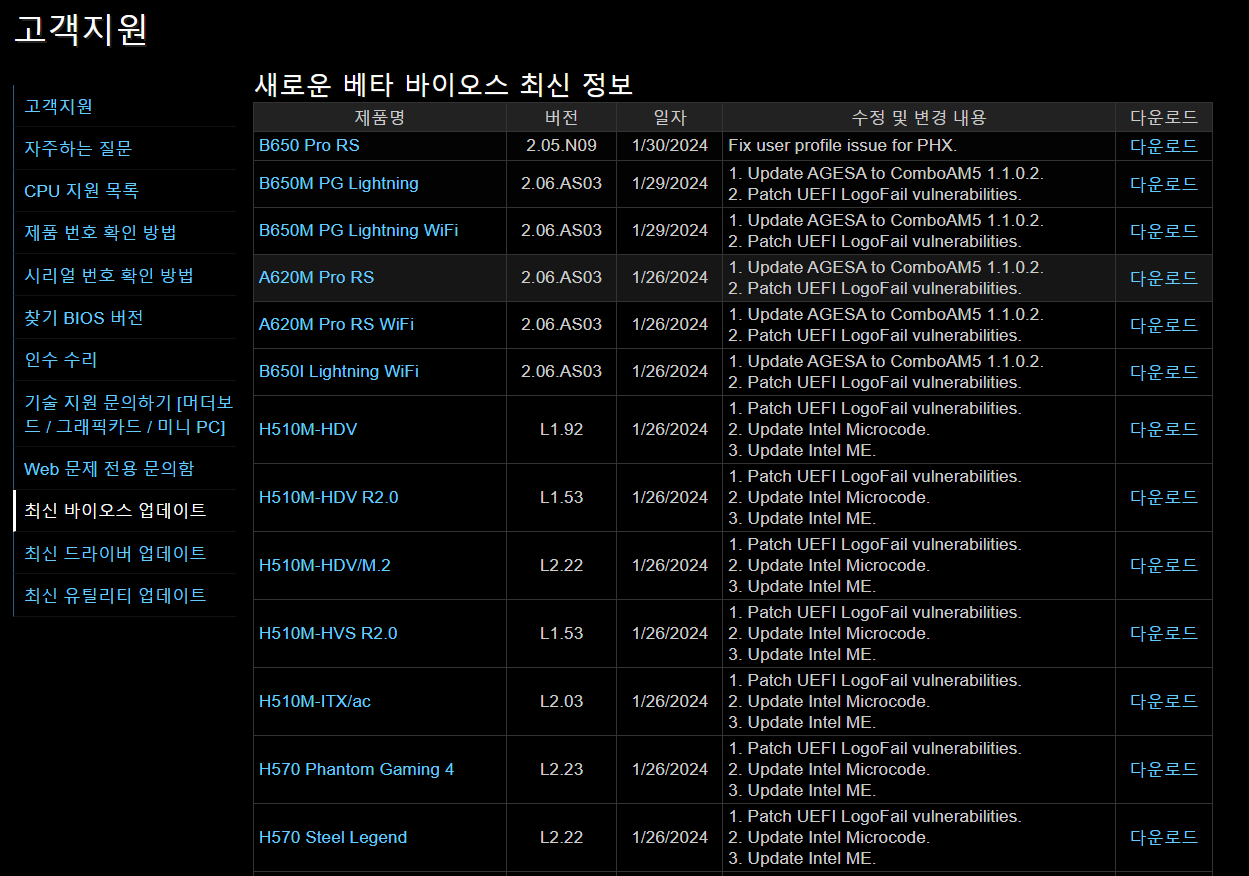Download BIOS for H570 Phantom Gaming 4
Image resolution: width=1249 pixels, height=876 pixels.
(1164, 769)
